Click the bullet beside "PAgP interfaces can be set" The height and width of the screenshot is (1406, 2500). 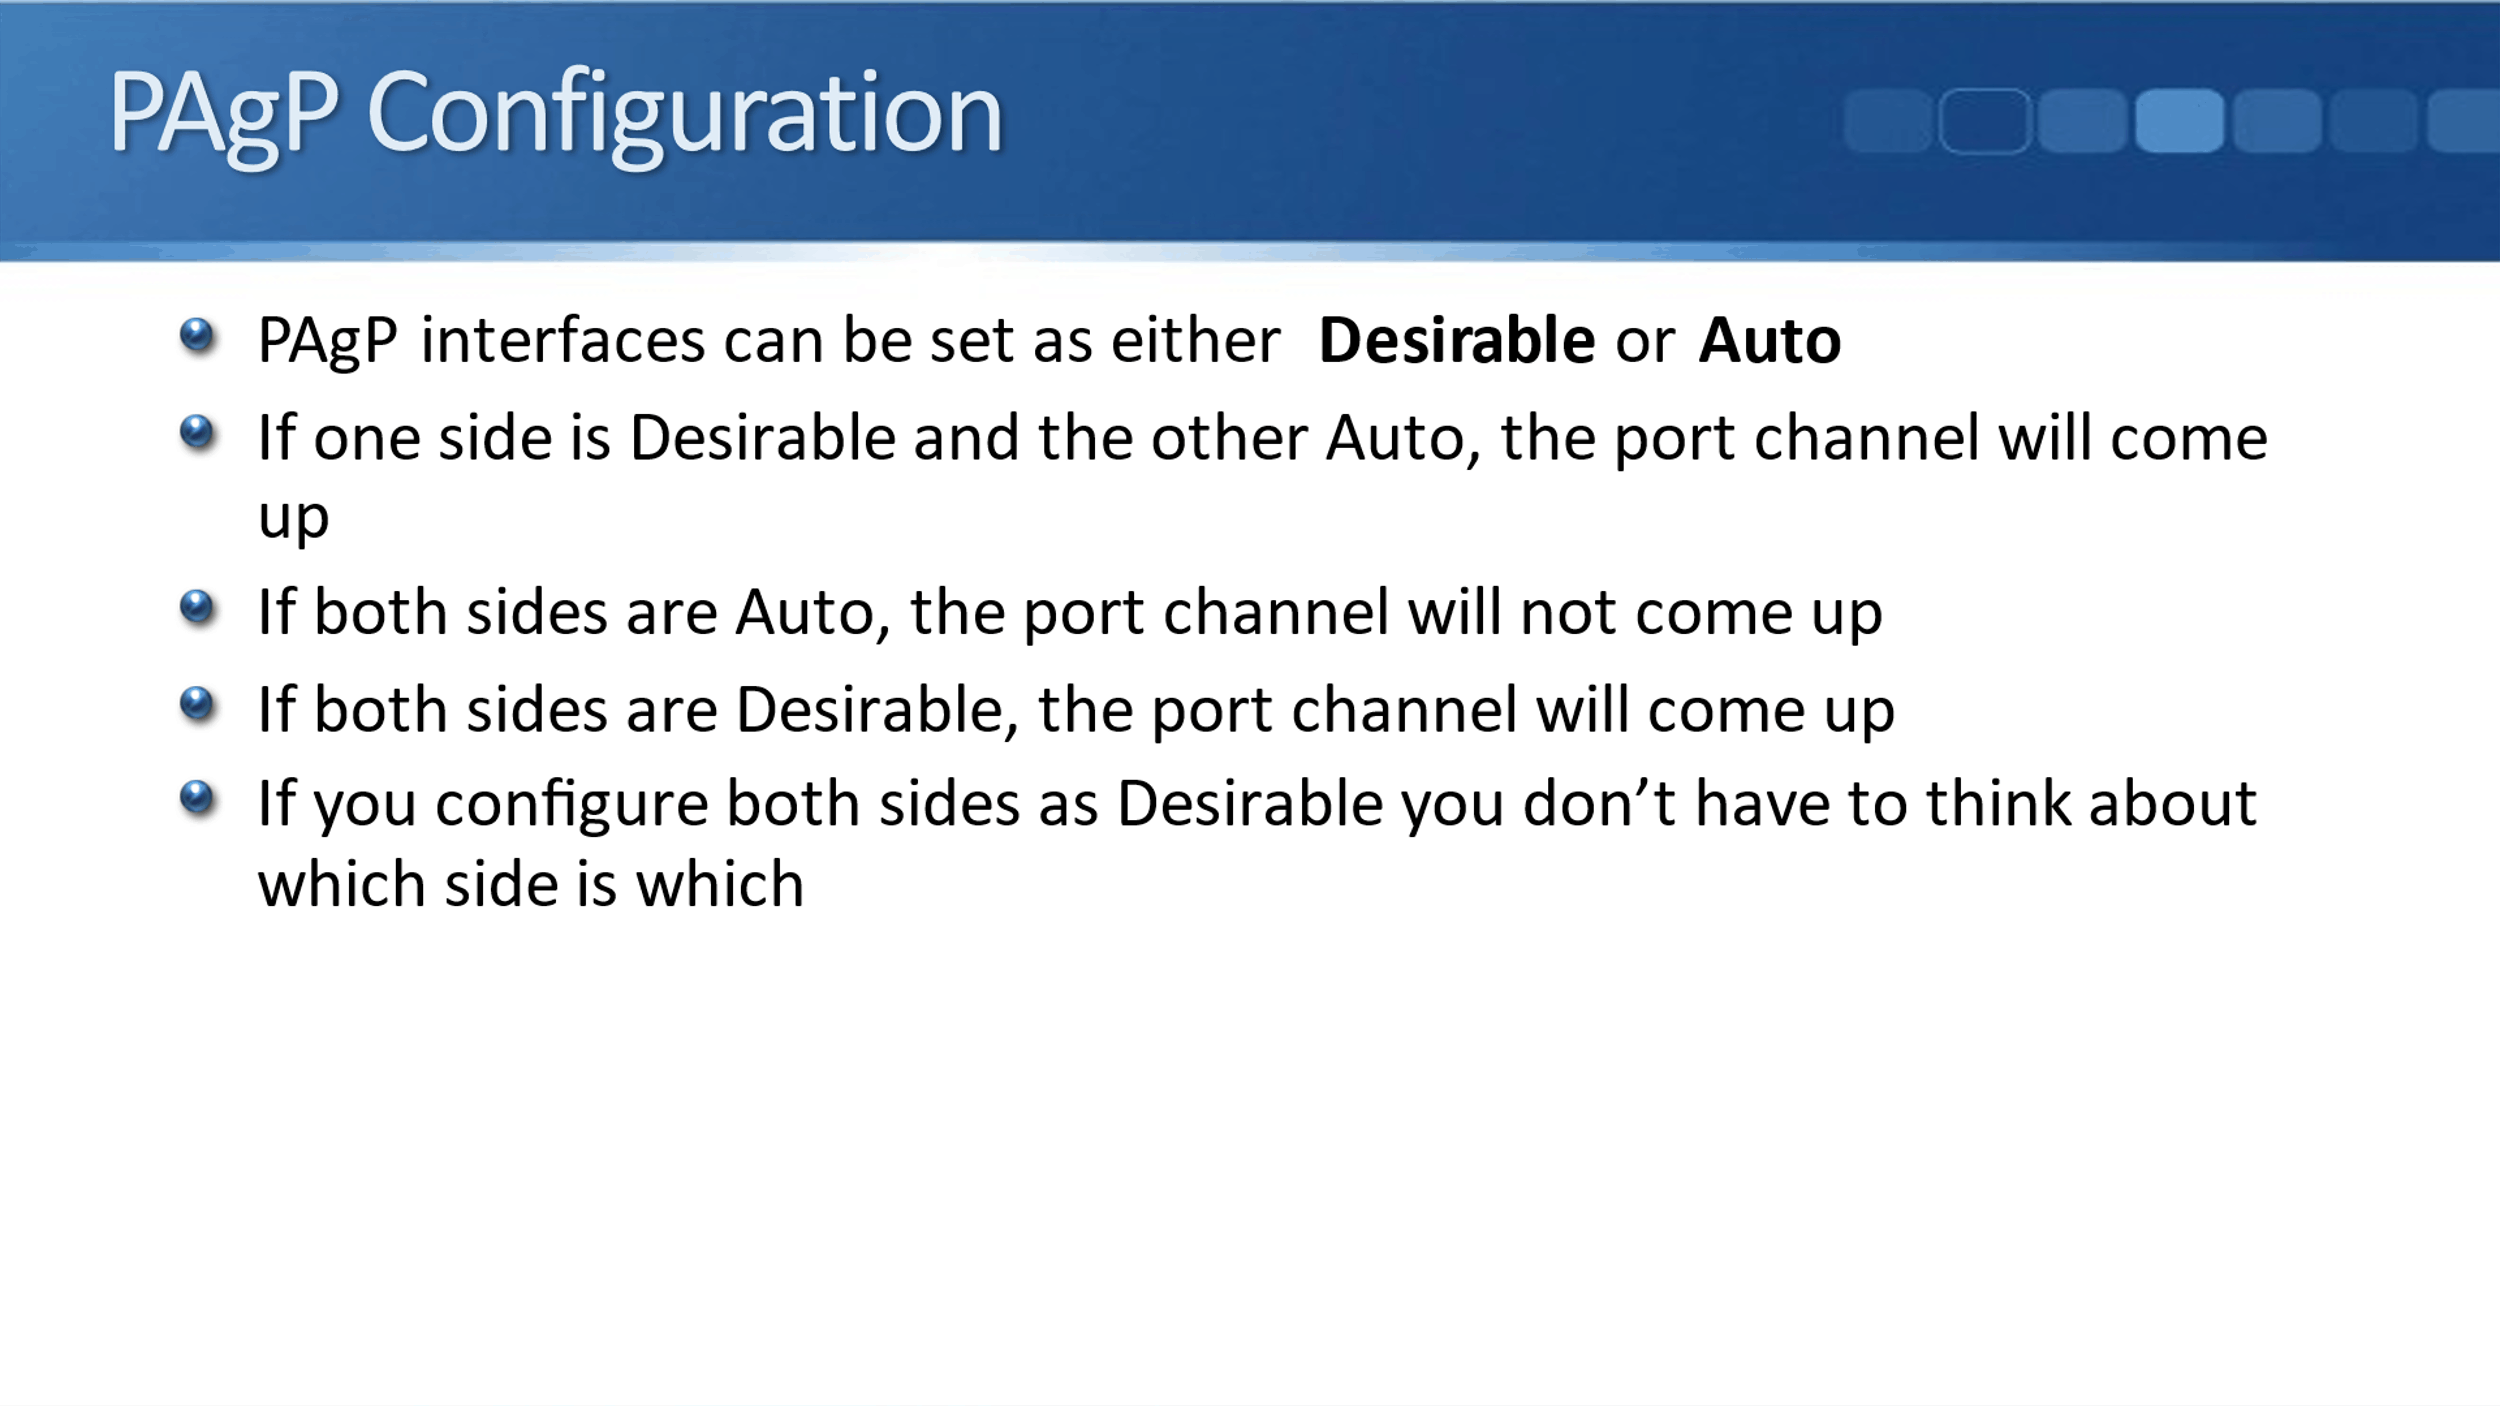[197, 336]
